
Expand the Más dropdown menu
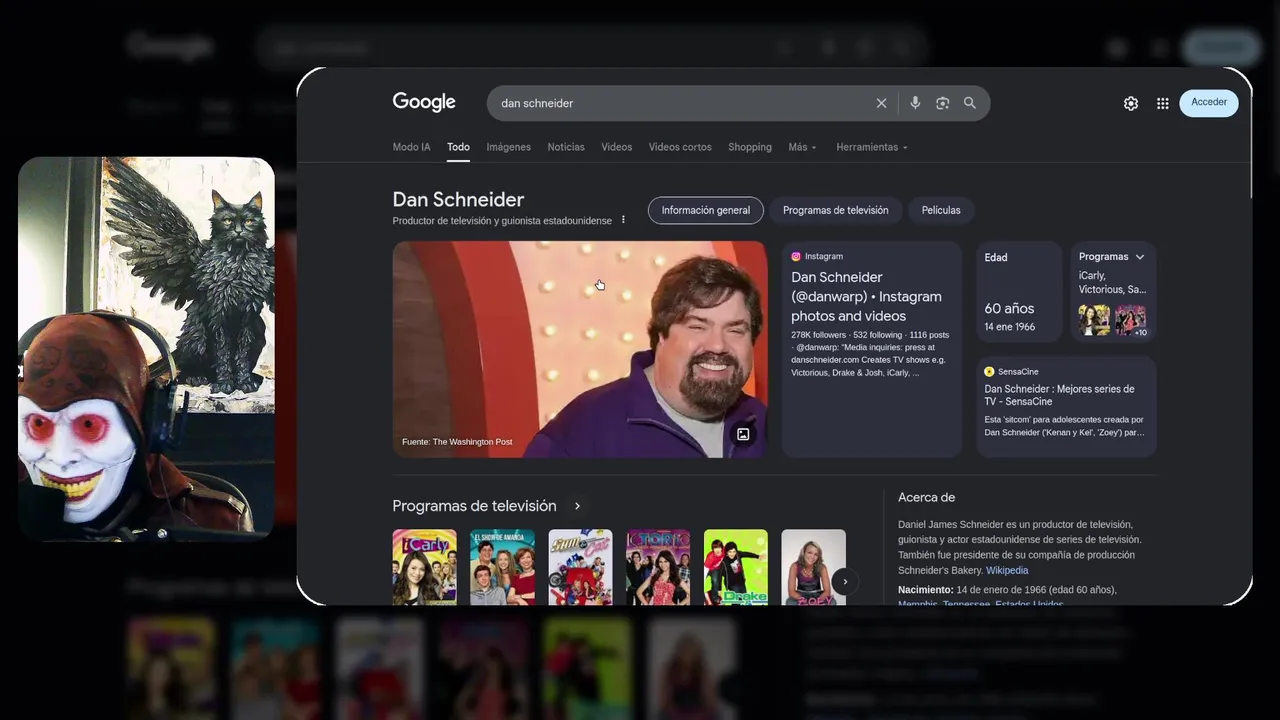point(802,147)
